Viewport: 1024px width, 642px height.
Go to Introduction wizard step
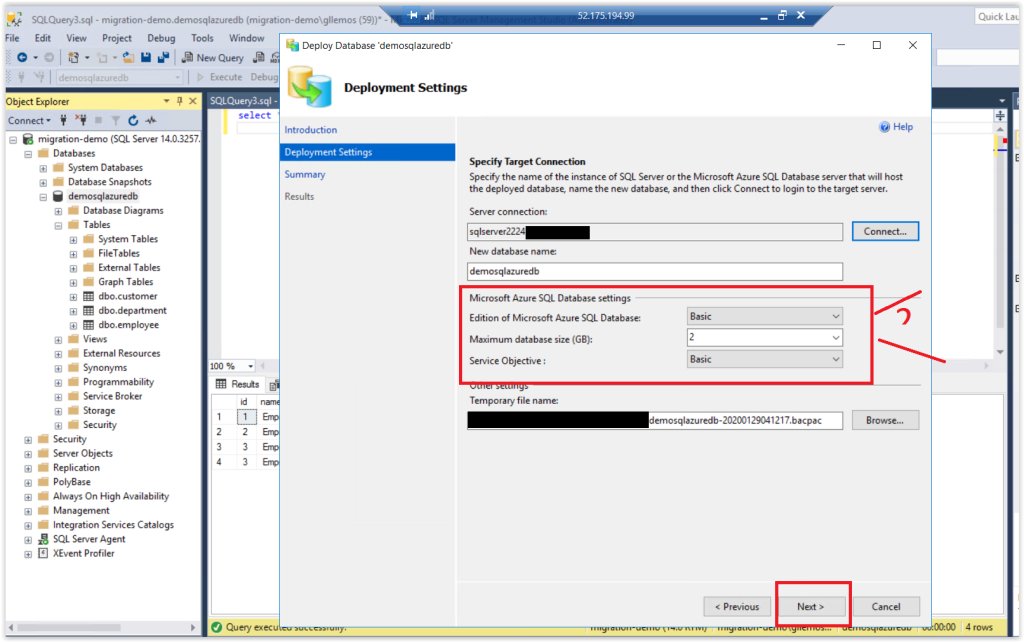311,130
